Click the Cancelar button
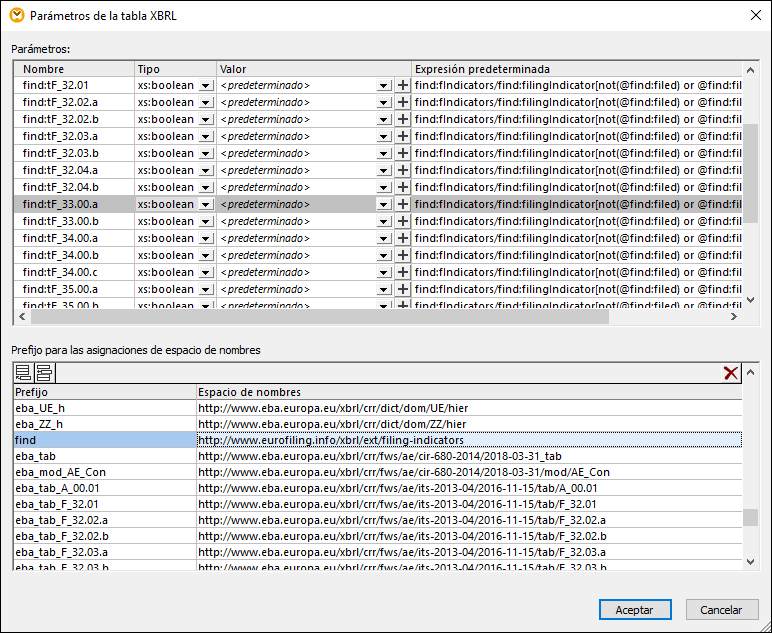The height and width of the screenshot is (633, 772). coord(721,610)
